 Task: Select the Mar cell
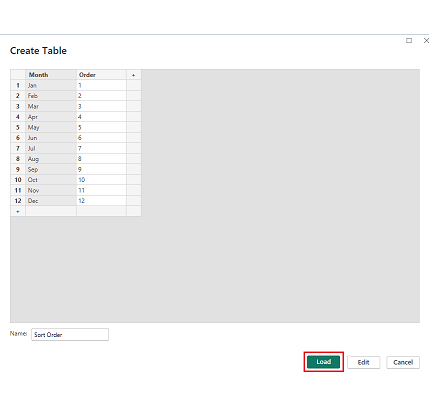coord(51,106)
